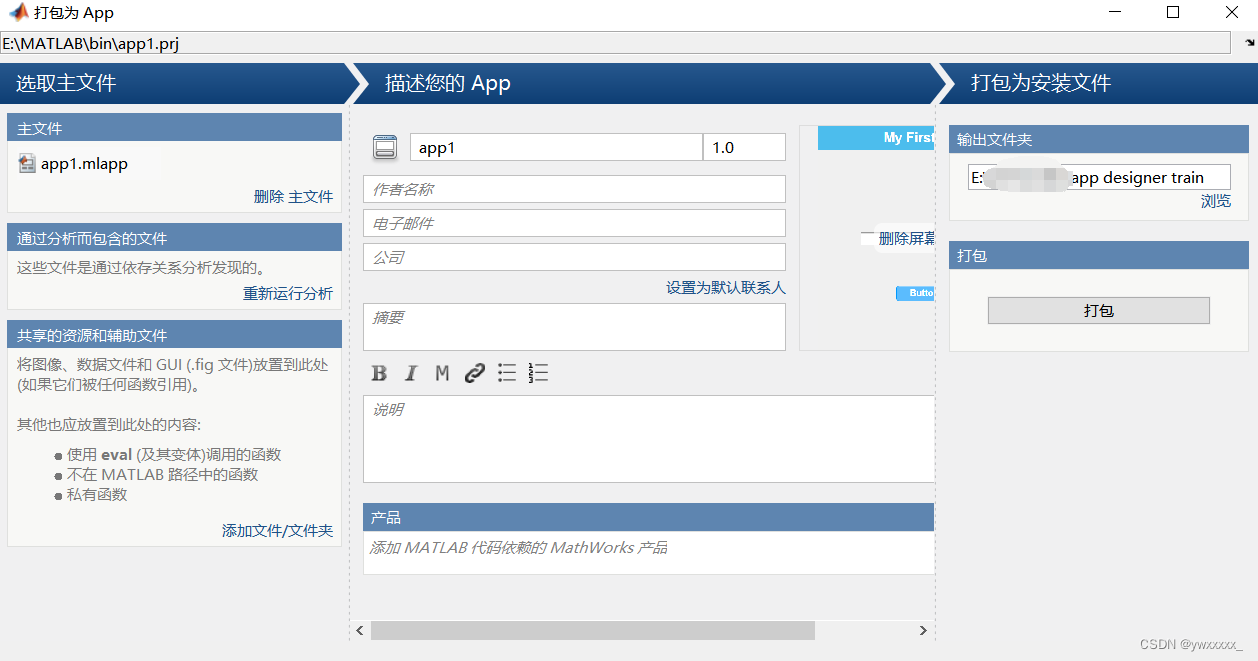The height and width of the screenshot is (661, 1258).
Task: Click the 输出文件夹 section header
Action: (1099, 139)
